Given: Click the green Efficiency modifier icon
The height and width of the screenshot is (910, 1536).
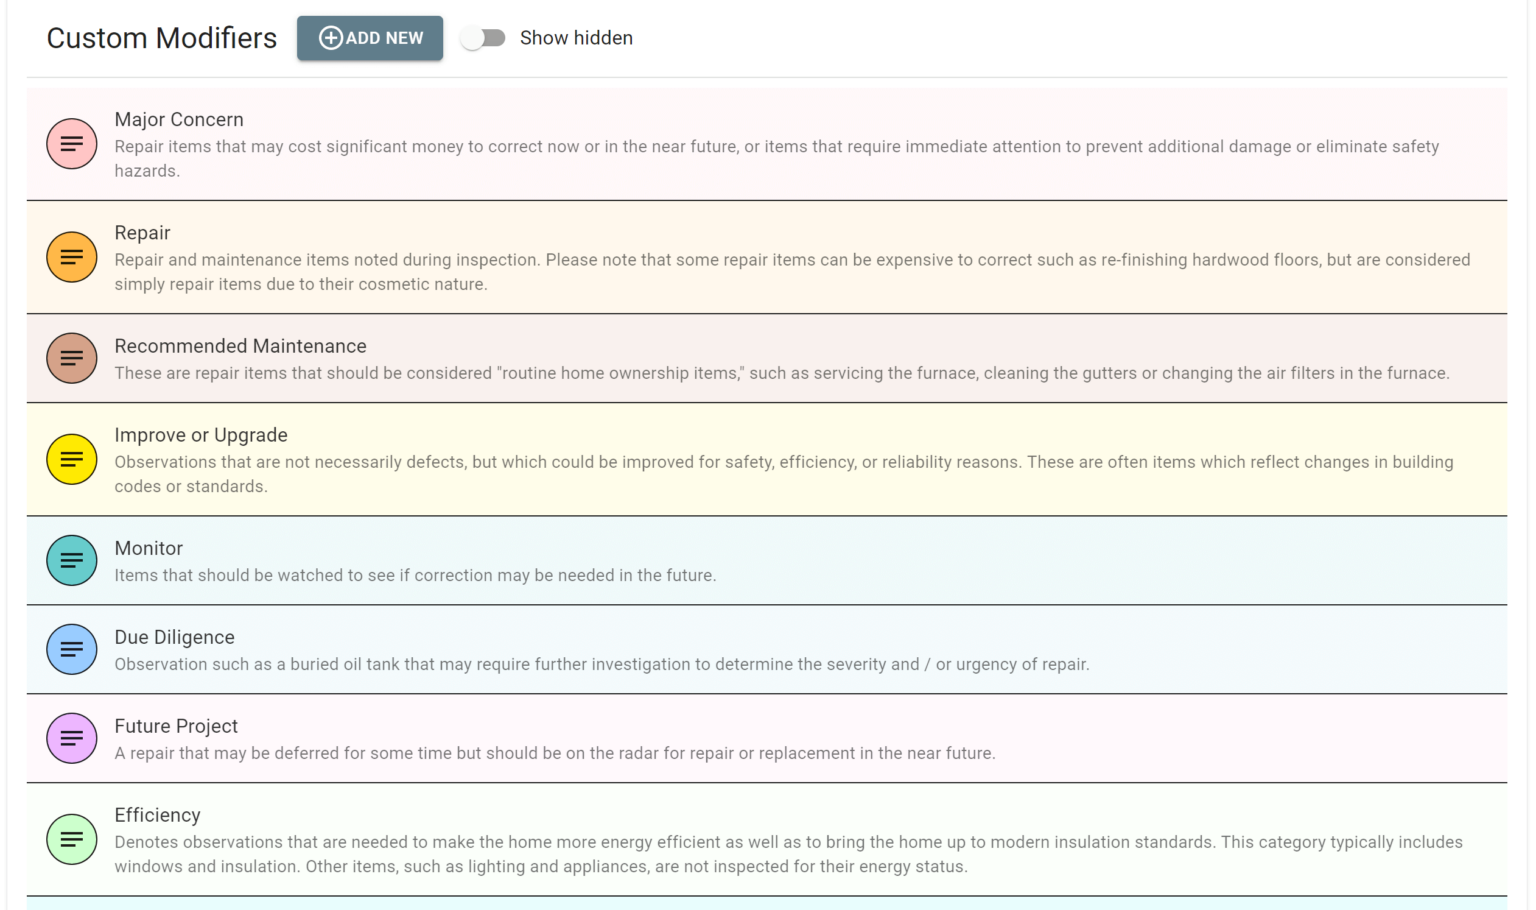Looking at the screenshot, I should [71, 839].
